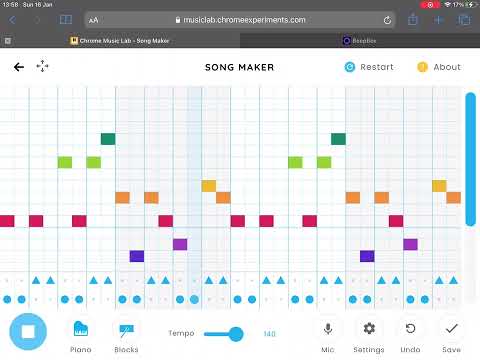Image resolution: width=480 pixels, height=360 pixels.
Task: Edit the tempo value 140
Action: click(269, 334)
